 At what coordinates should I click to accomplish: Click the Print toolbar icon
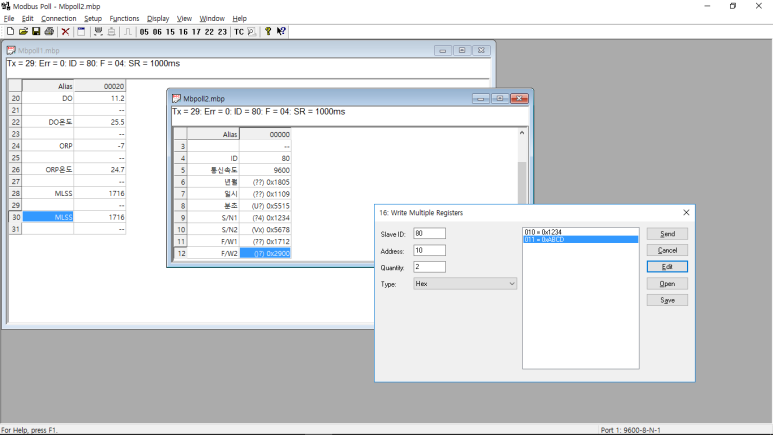(49, 32)
